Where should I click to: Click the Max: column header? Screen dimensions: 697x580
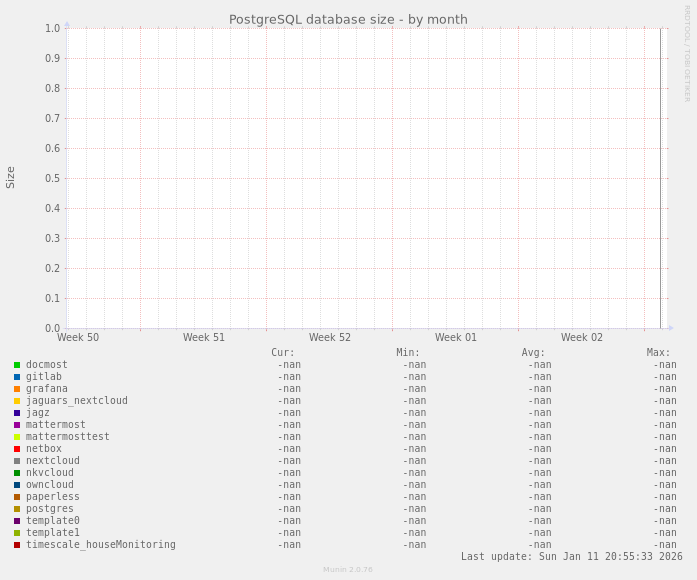pos(658,352)
